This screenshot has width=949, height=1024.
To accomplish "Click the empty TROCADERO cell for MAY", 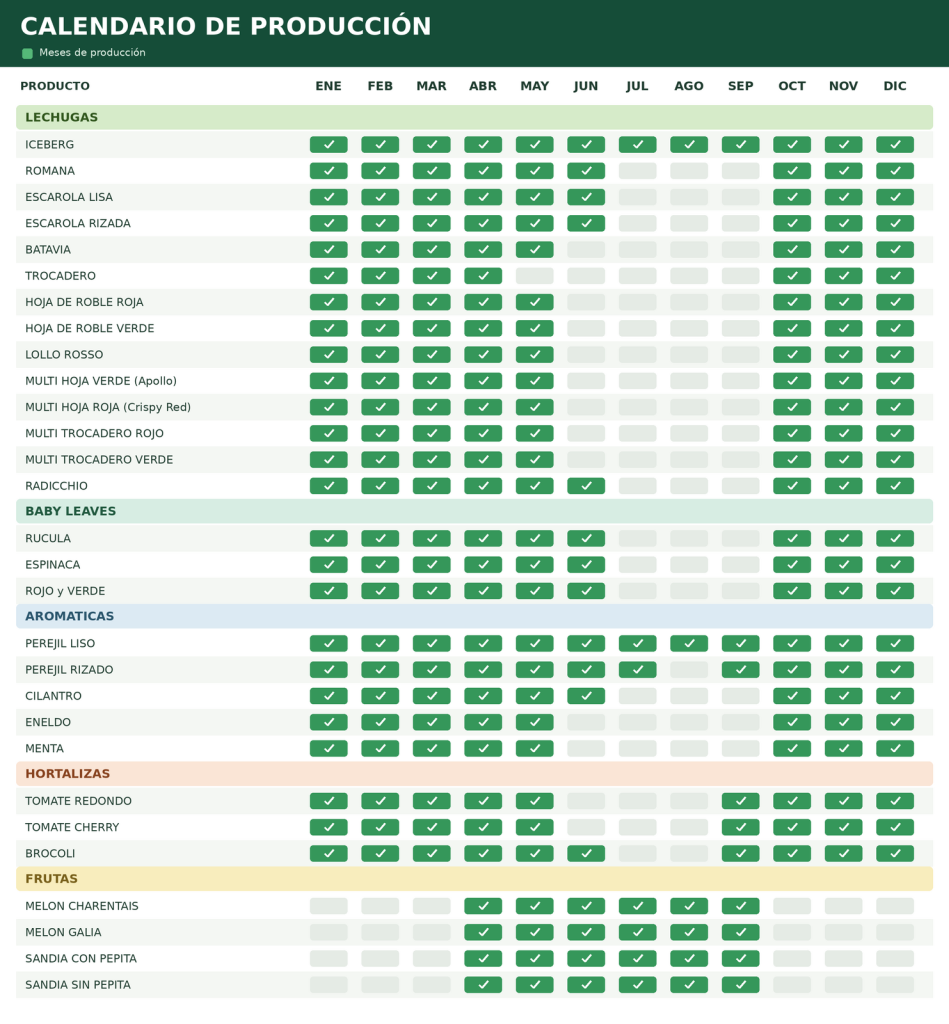I will tap(534, 276).
